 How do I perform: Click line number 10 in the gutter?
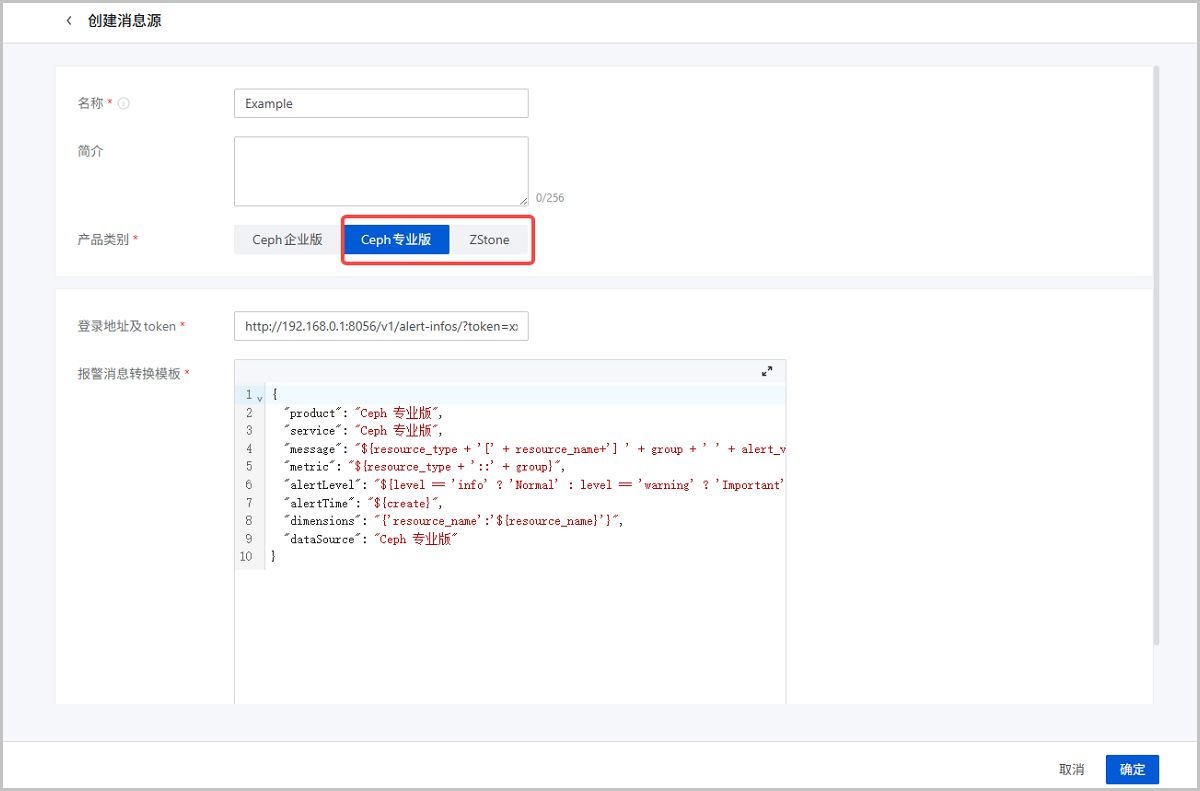pos(245,557)
